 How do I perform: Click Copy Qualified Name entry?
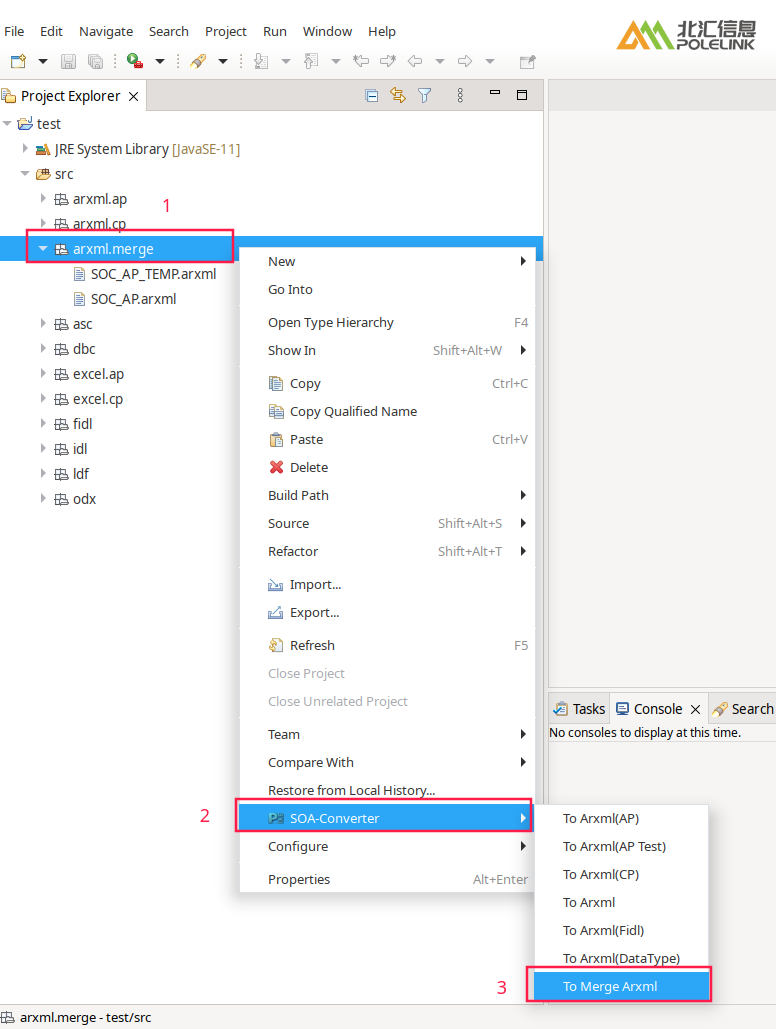pyautogui.click(x=387, y=411)
